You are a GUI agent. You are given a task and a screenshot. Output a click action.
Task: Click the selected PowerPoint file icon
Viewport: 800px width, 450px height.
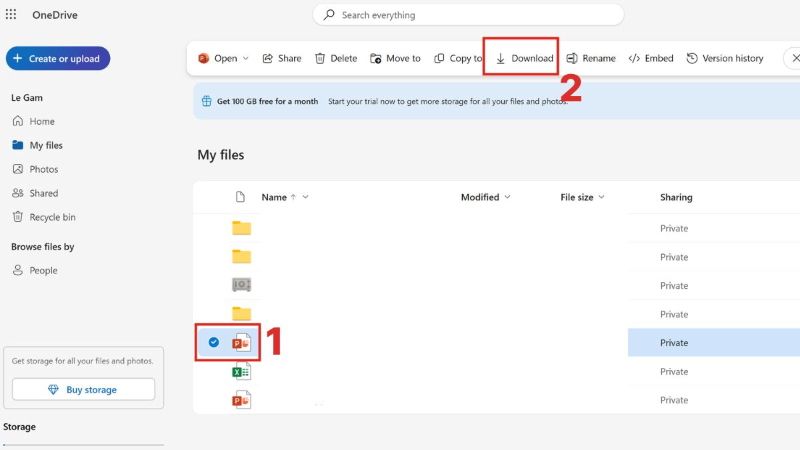[x=241, y=342]
